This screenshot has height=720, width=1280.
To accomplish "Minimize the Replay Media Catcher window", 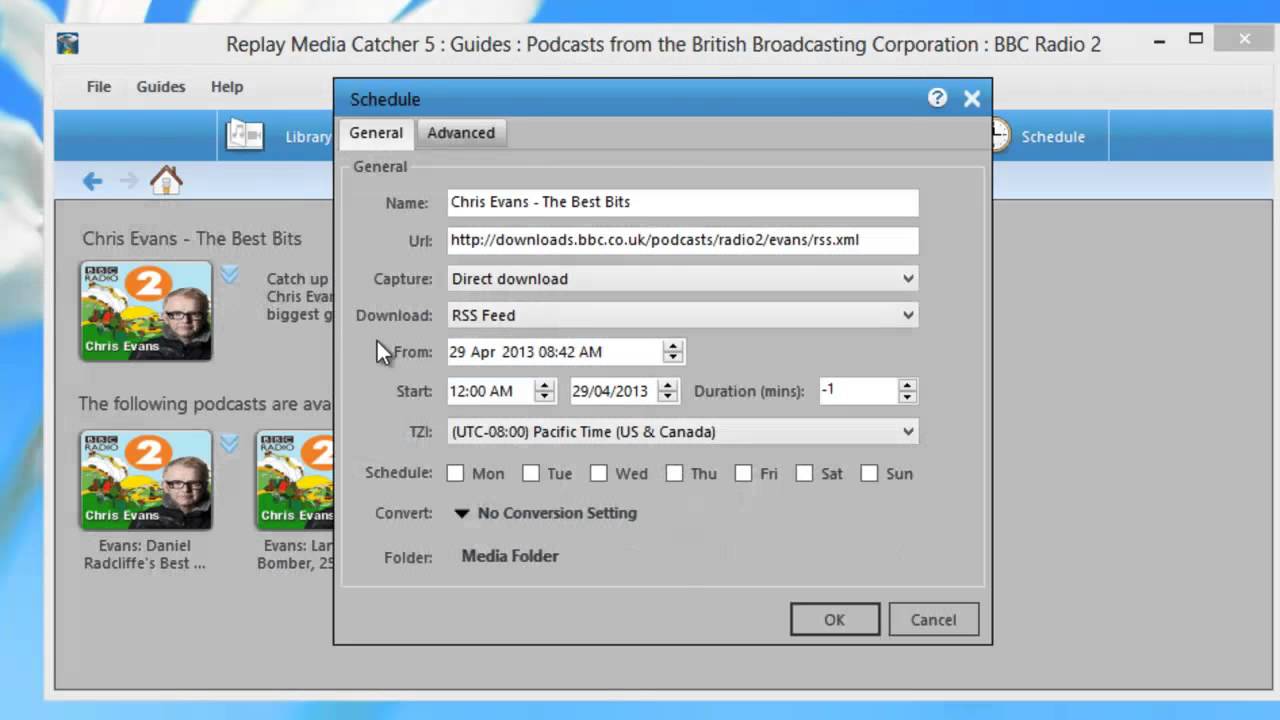I will click(1160, 42).
